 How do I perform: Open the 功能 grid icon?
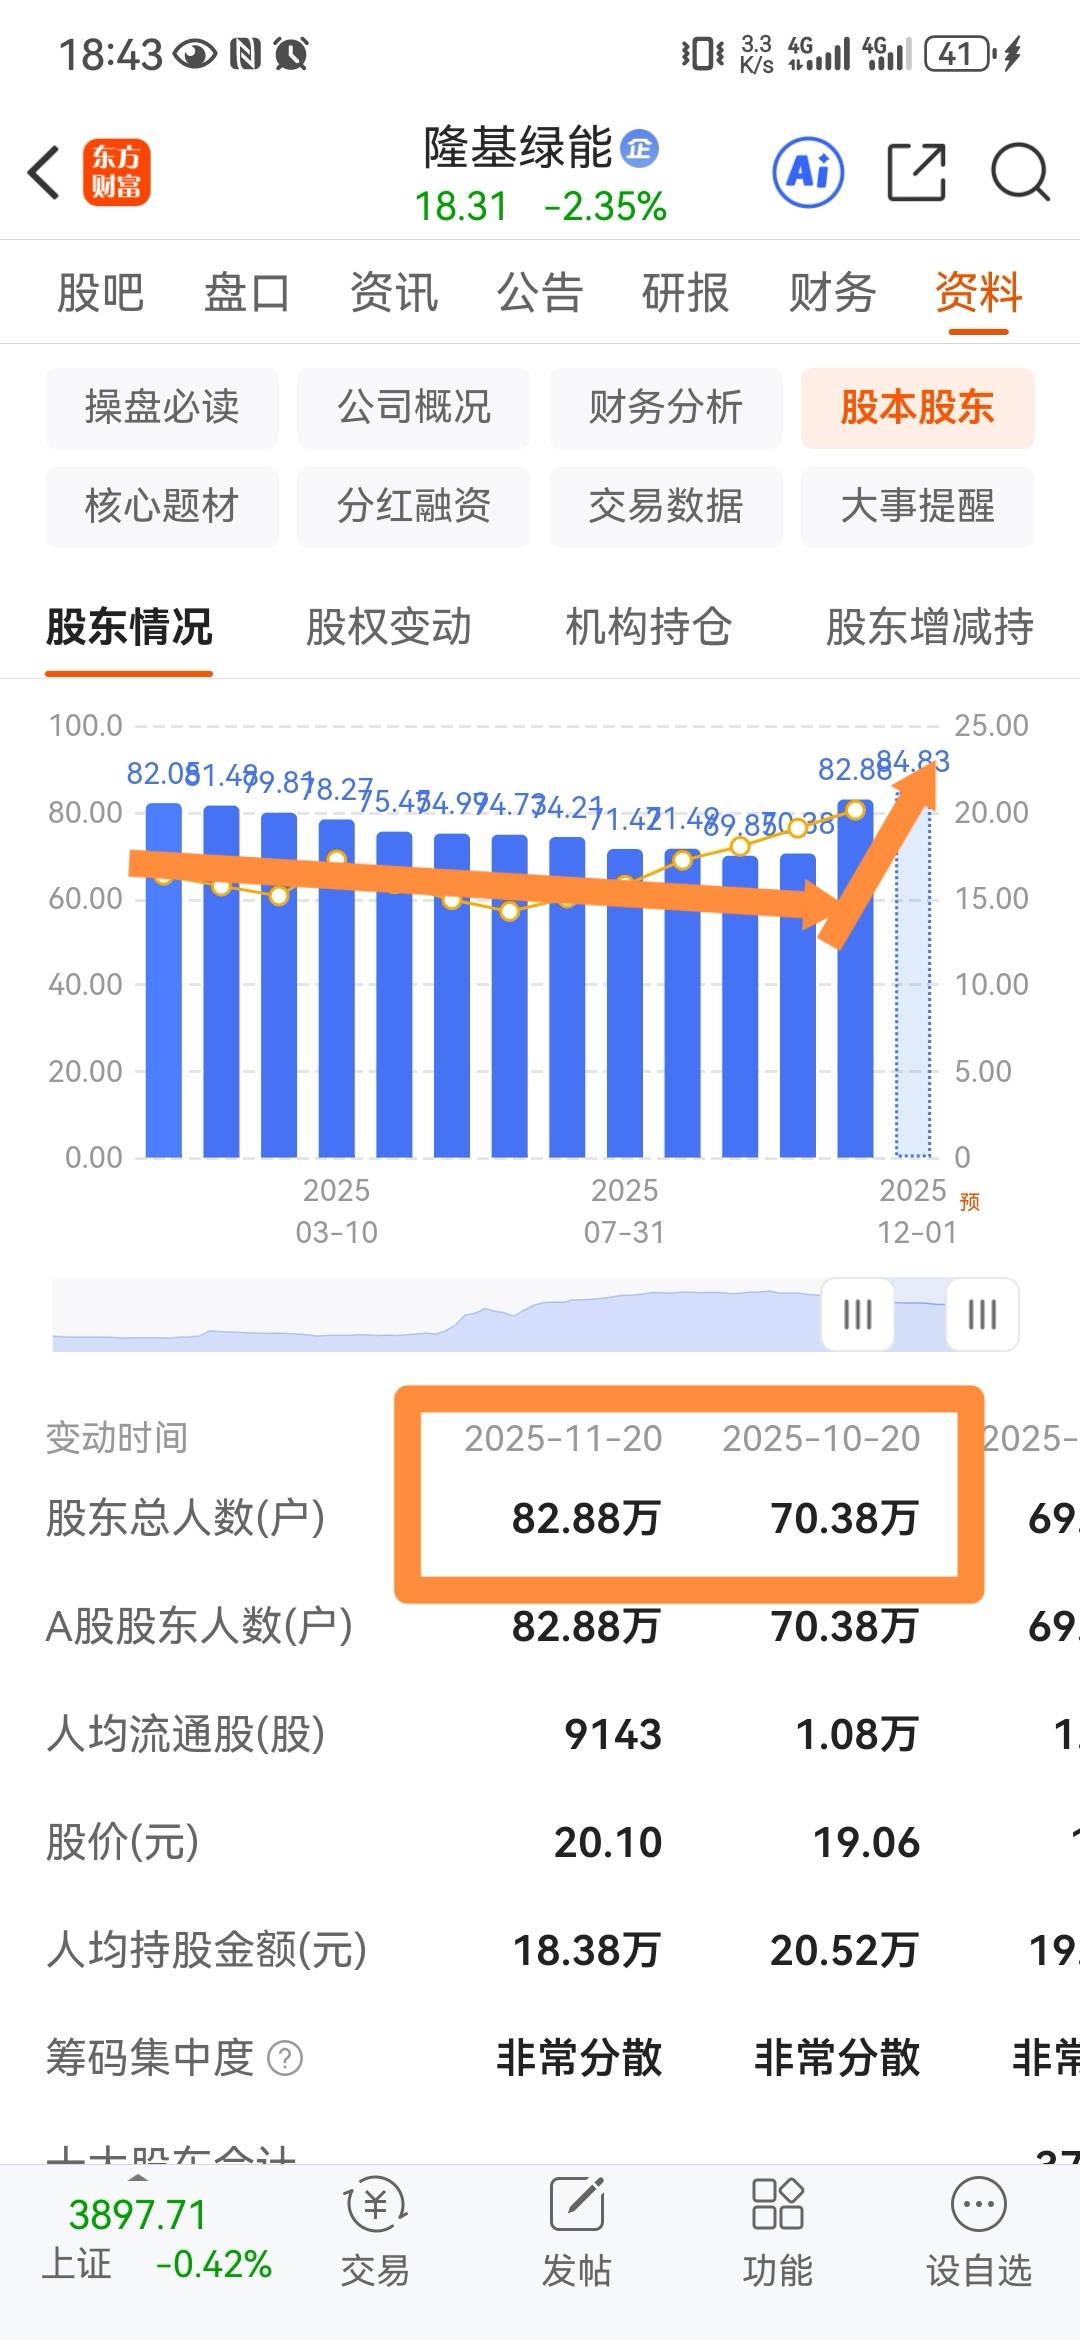pos(777,2205)
